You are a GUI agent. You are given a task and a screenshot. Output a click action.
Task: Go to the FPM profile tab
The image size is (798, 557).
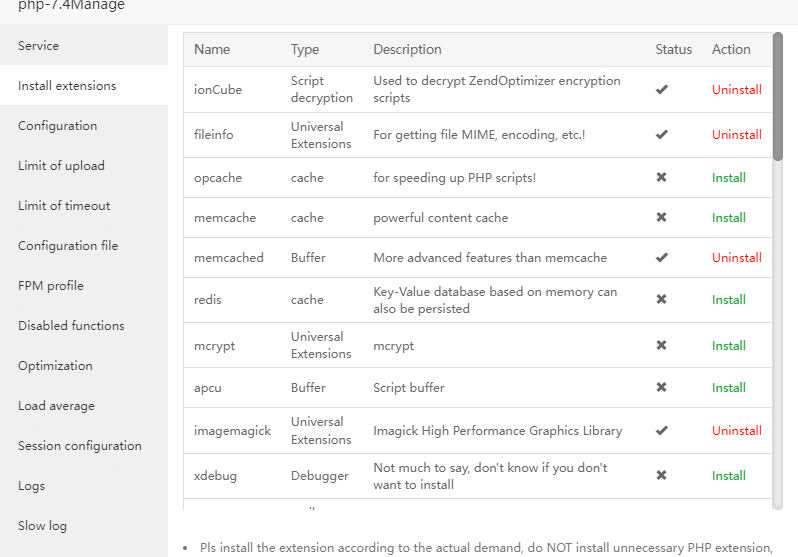coord(51,286)
